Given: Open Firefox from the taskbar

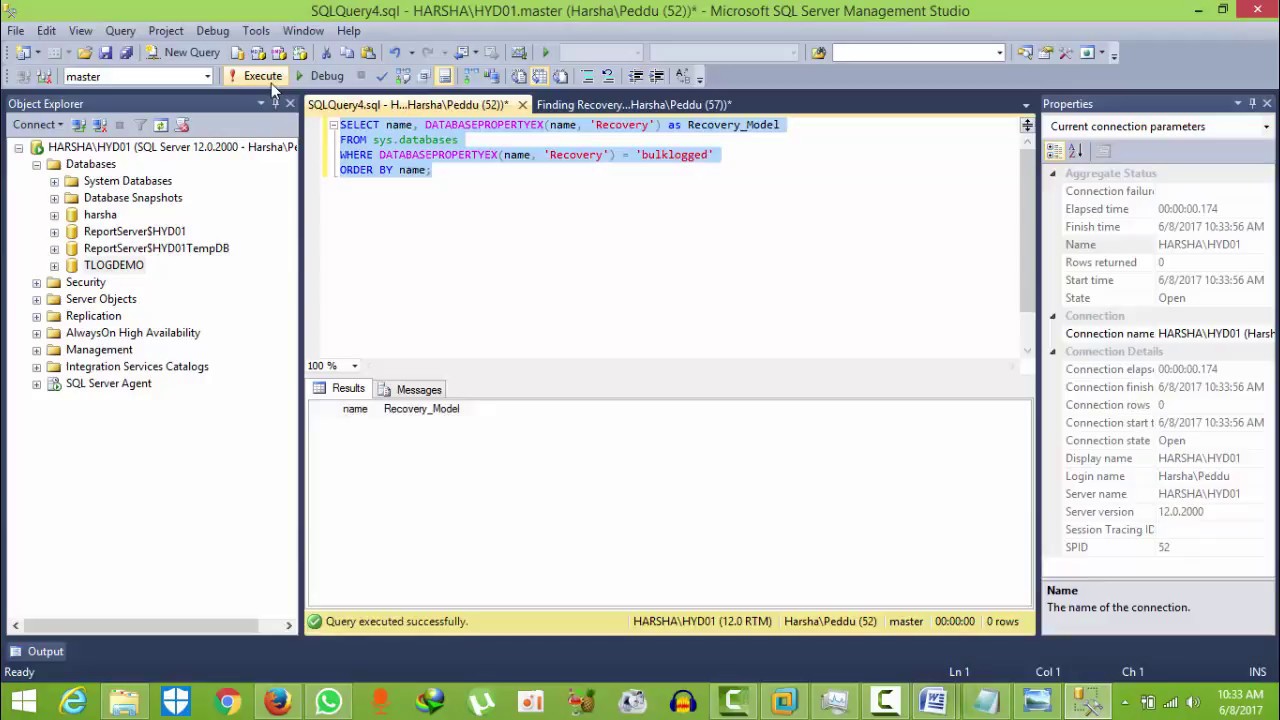Looking at the screenshot, I should tap(278, 702).
